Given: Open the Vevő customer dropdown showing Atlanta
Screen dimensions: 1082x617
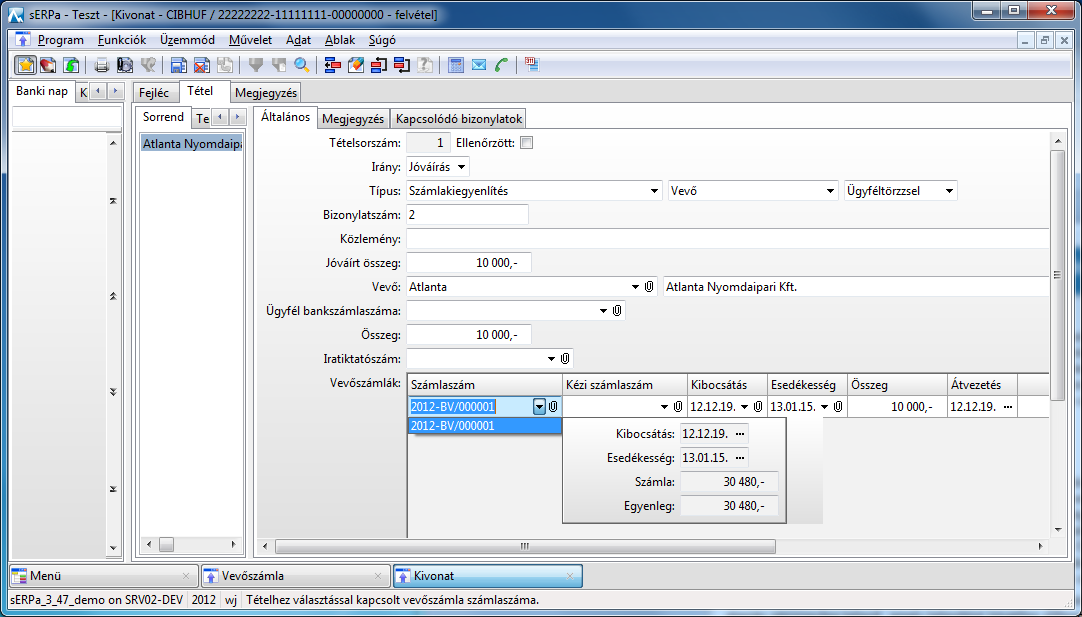Looking at the screenshot, I should point(635,287).
